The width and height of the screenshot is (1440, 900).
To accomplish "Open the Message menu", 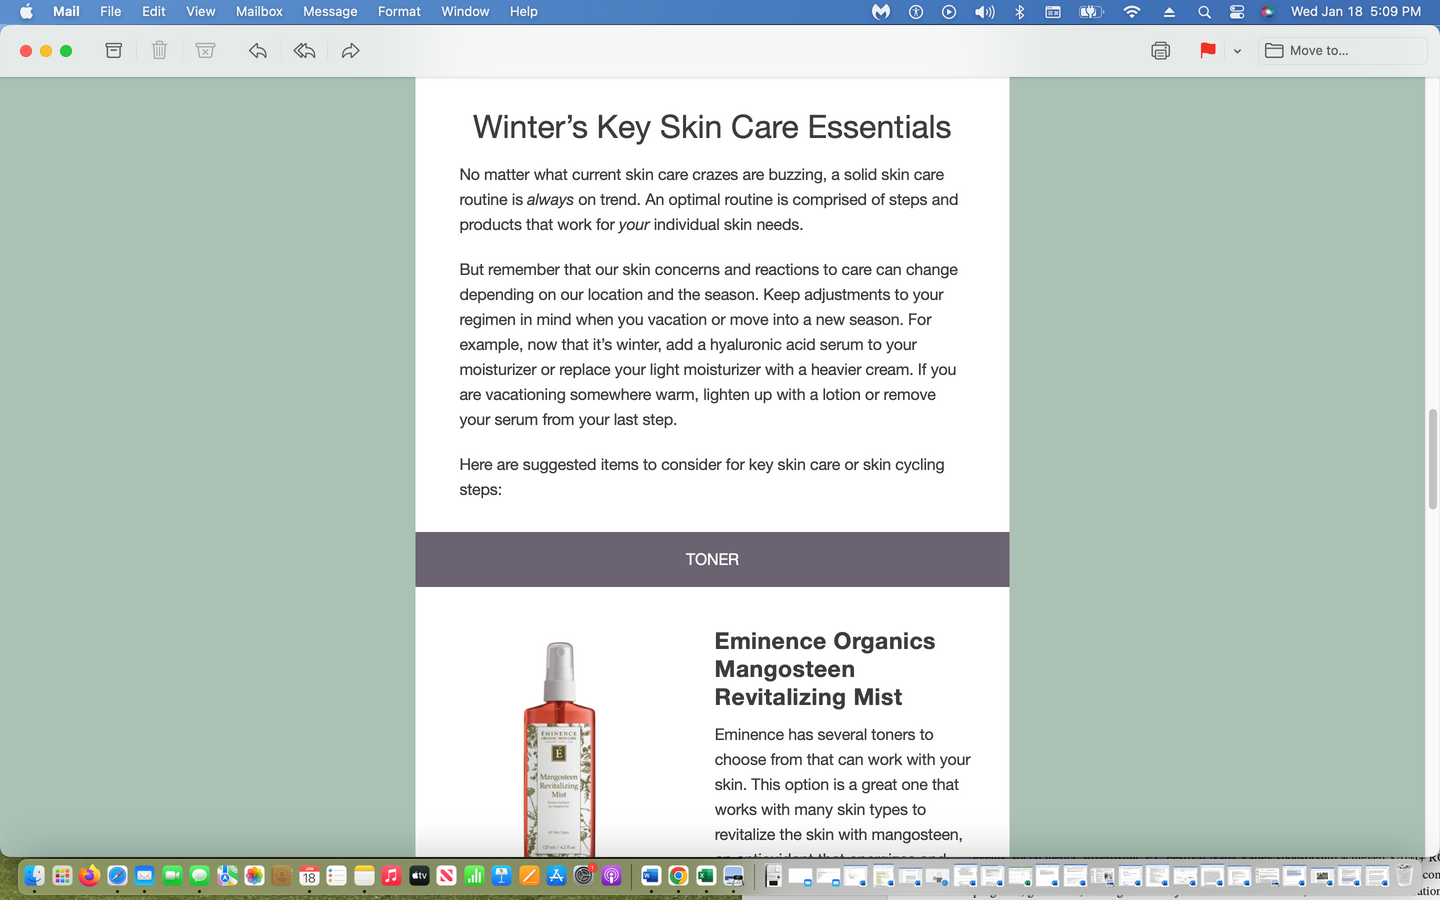I will 330,12.
